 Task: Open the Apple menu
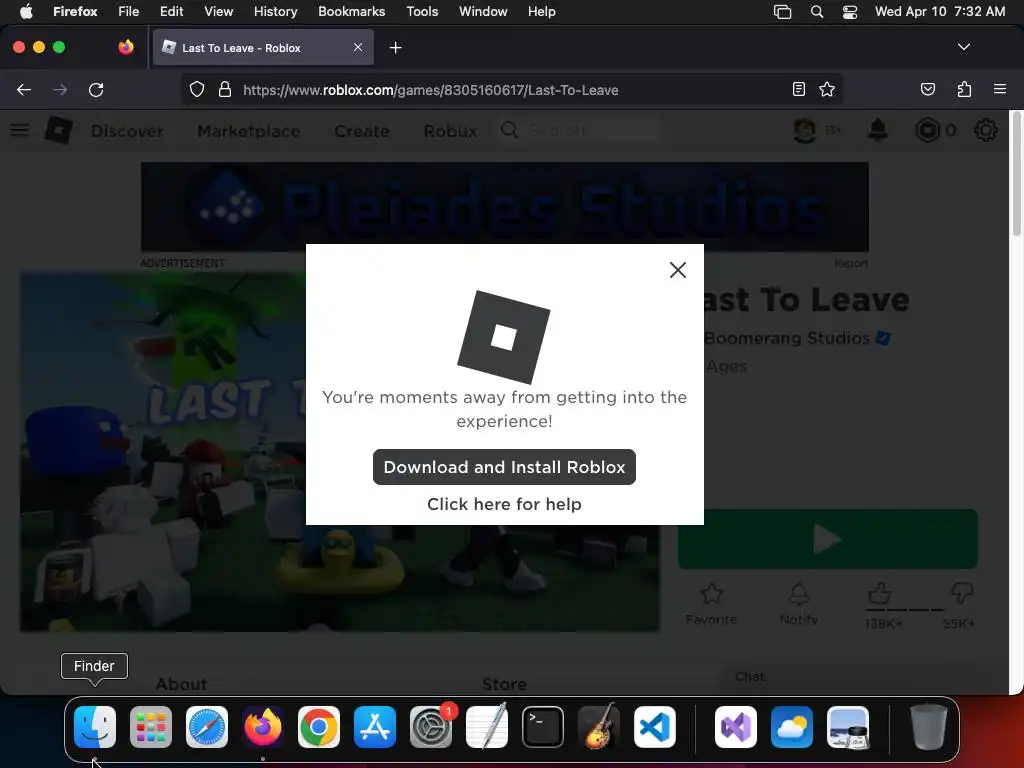point(26,12)
